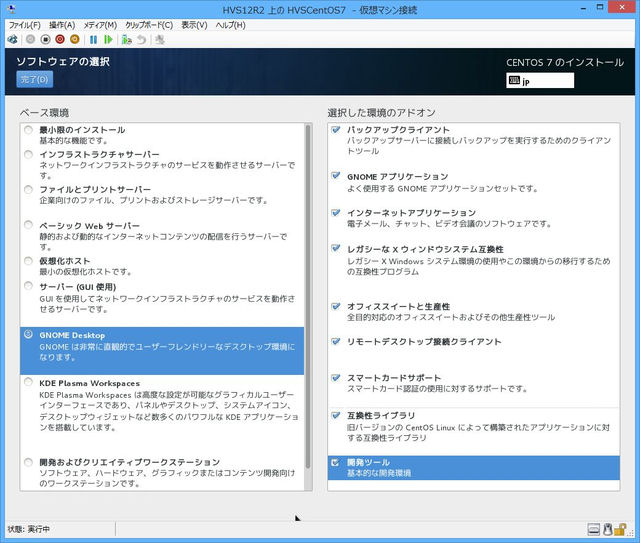Click スマートカード認証 support description text
Image resolution: width=640 pixels, height=543 pixels.
437,389
